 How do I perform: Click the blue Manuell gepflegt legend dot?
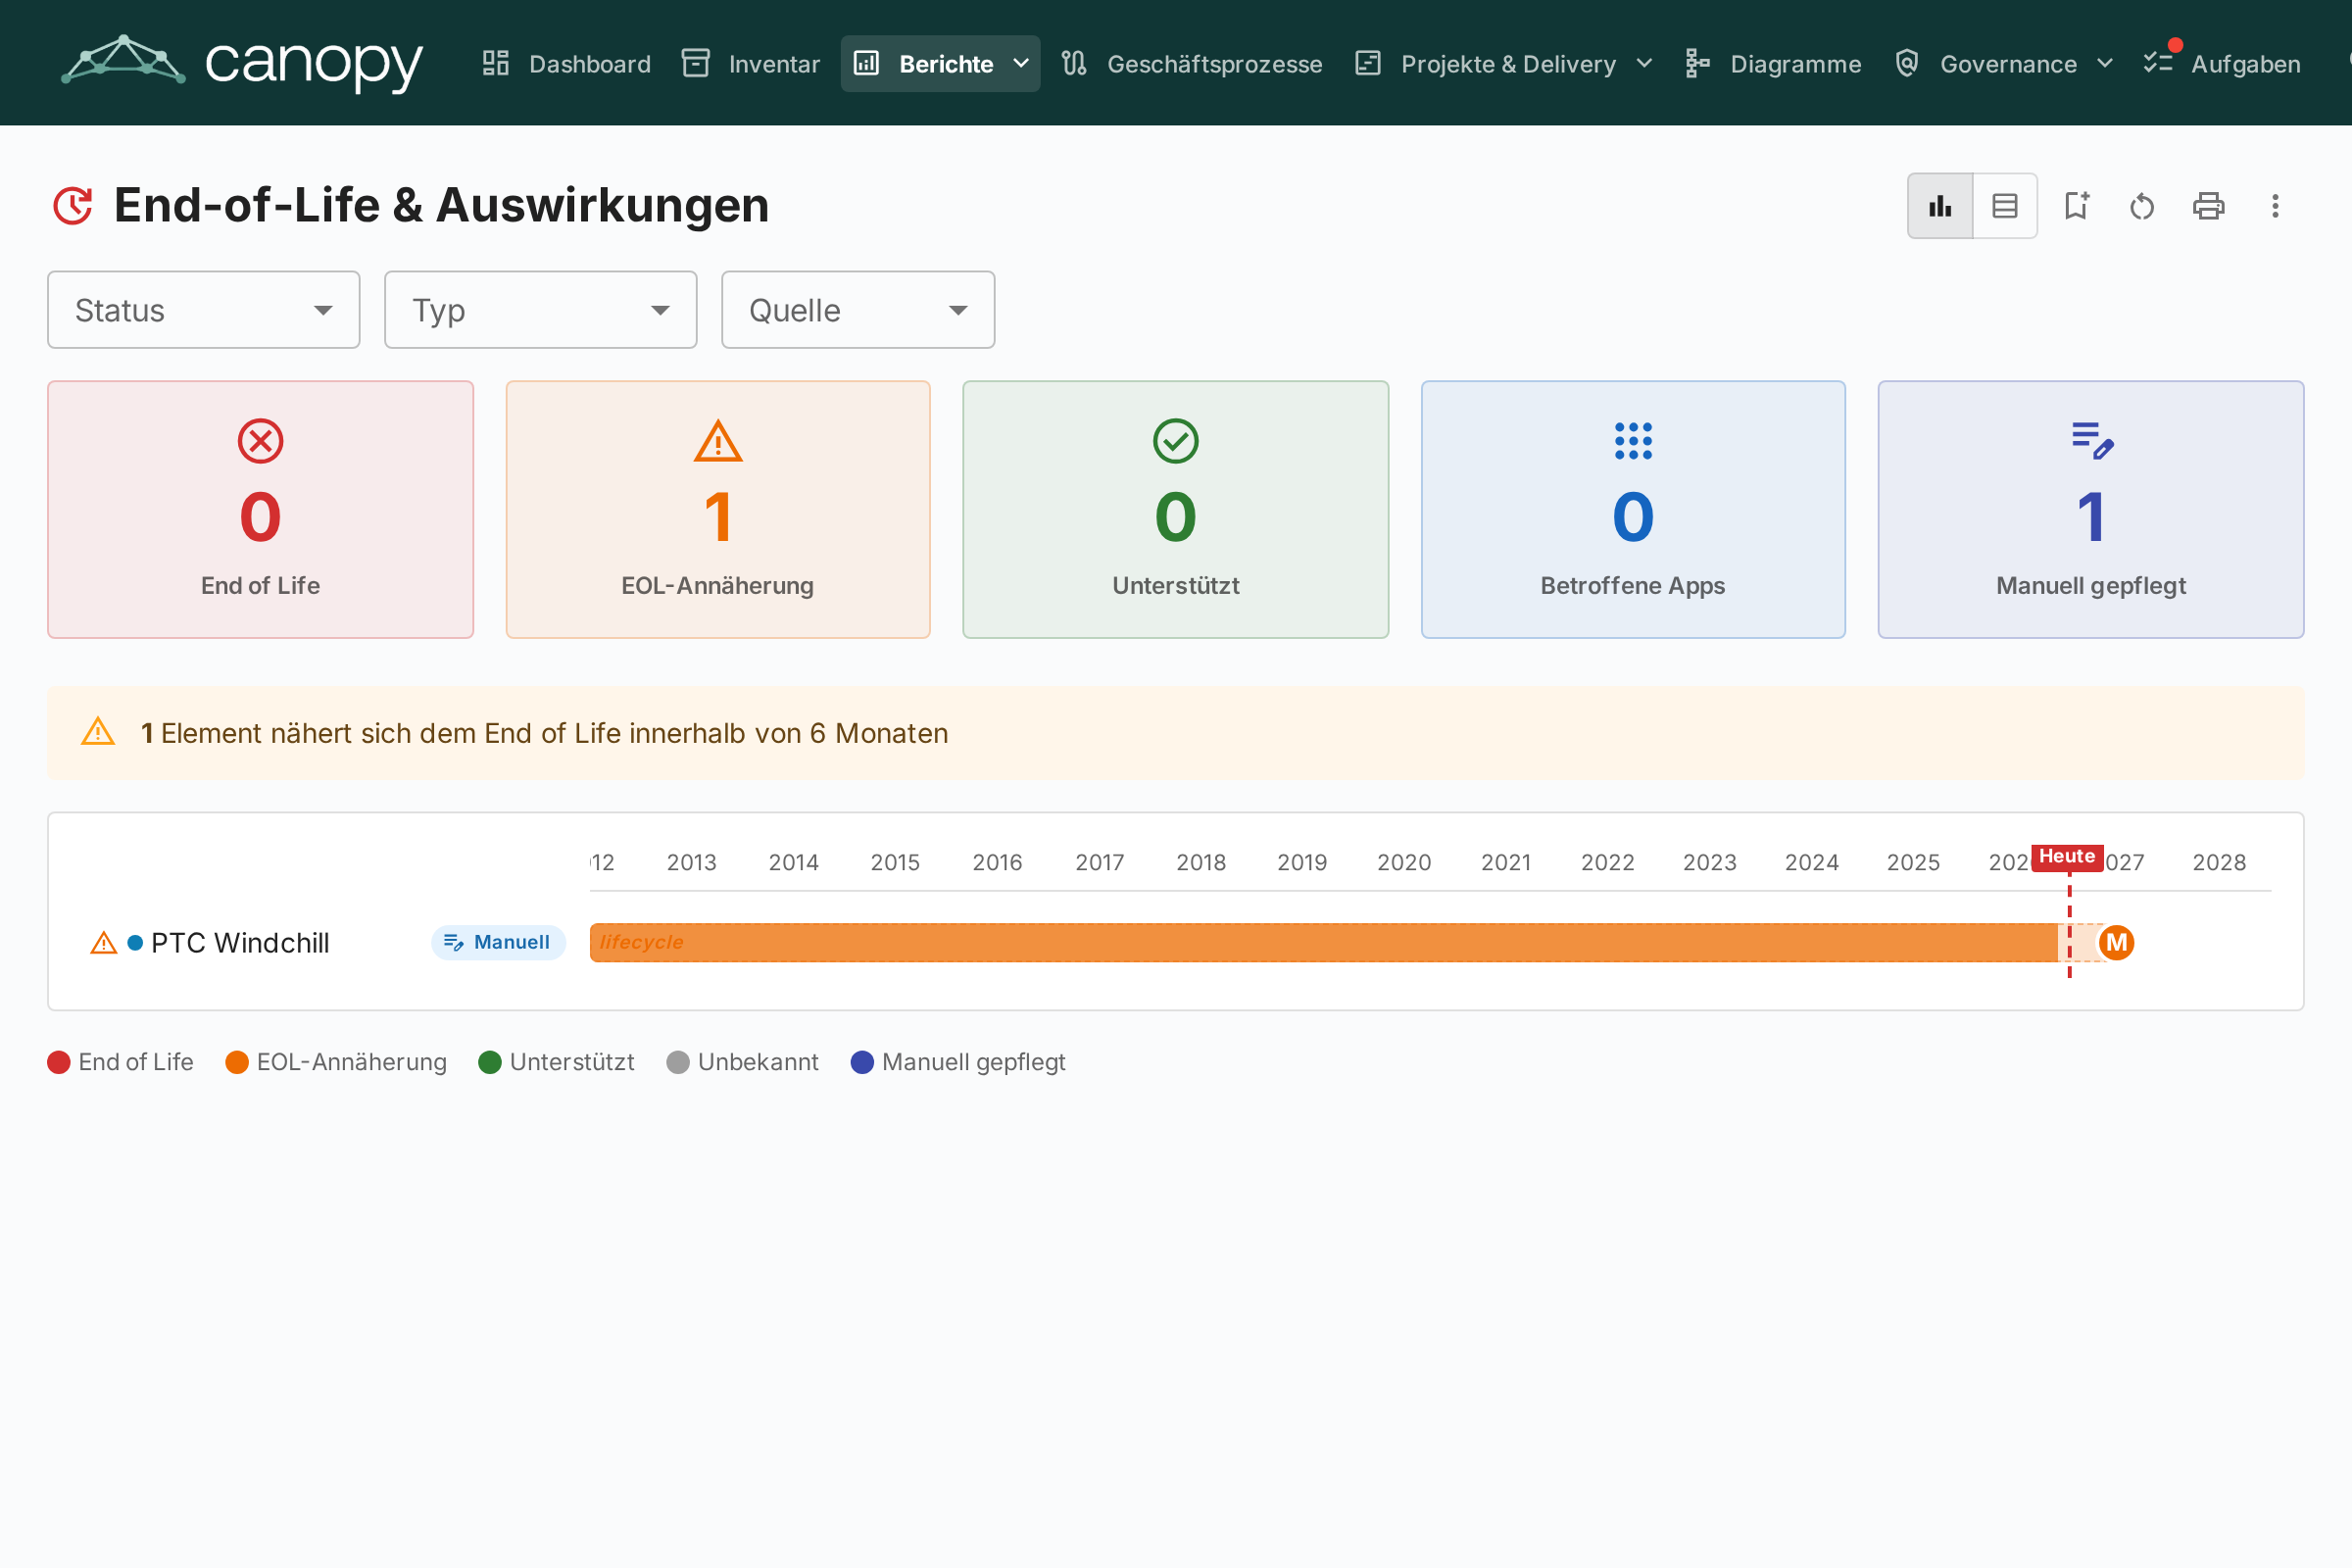(x=862, y=1062)
